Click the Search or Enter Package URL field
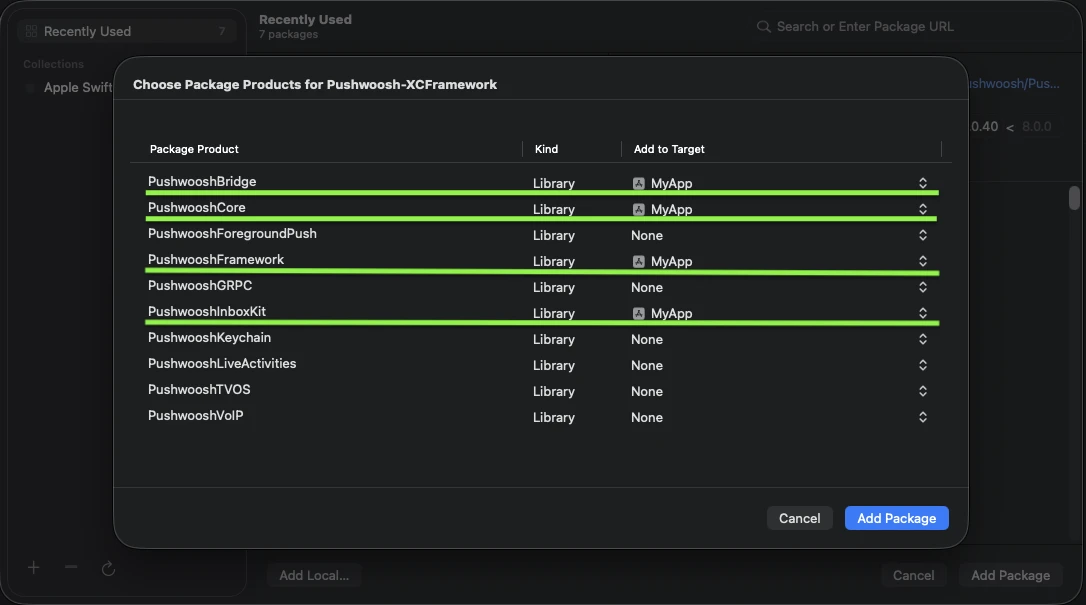The image size is (1086, 605). point(864,26)
